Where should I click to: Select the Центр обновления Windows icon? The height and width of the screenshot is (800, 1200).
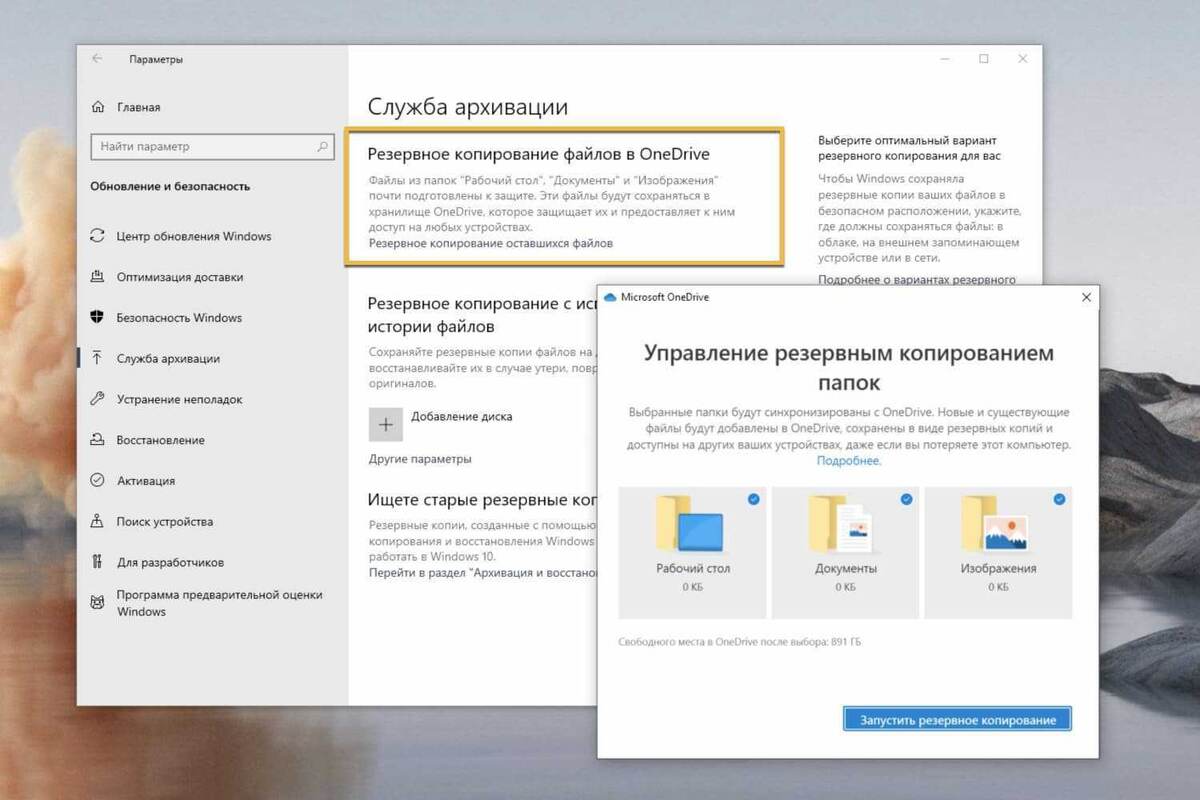click(x=97, y=236)
